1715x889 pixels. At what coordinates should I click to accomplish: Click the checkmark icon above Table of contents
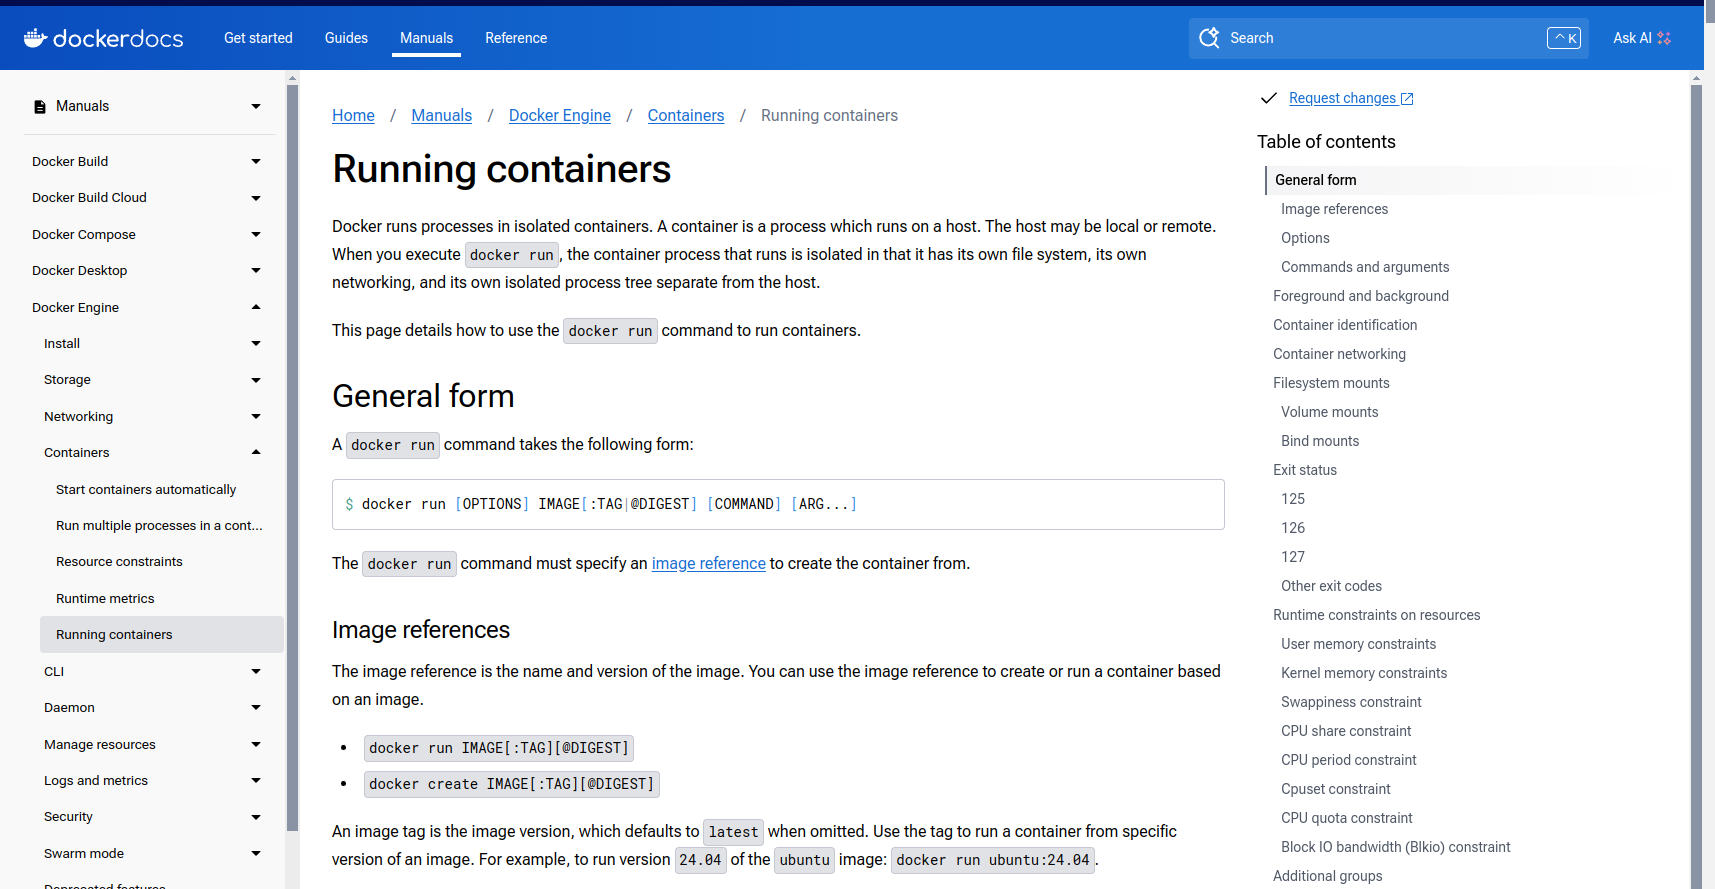(1269, 98)
